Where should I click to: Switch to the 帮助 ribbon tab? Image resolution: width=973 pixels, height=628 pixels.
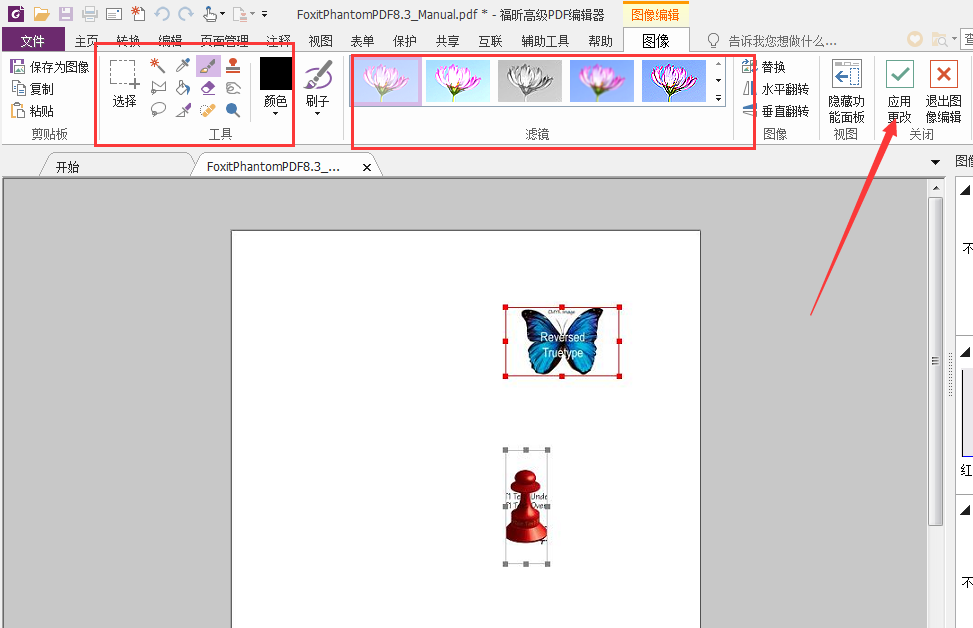[x=600, y=41]
